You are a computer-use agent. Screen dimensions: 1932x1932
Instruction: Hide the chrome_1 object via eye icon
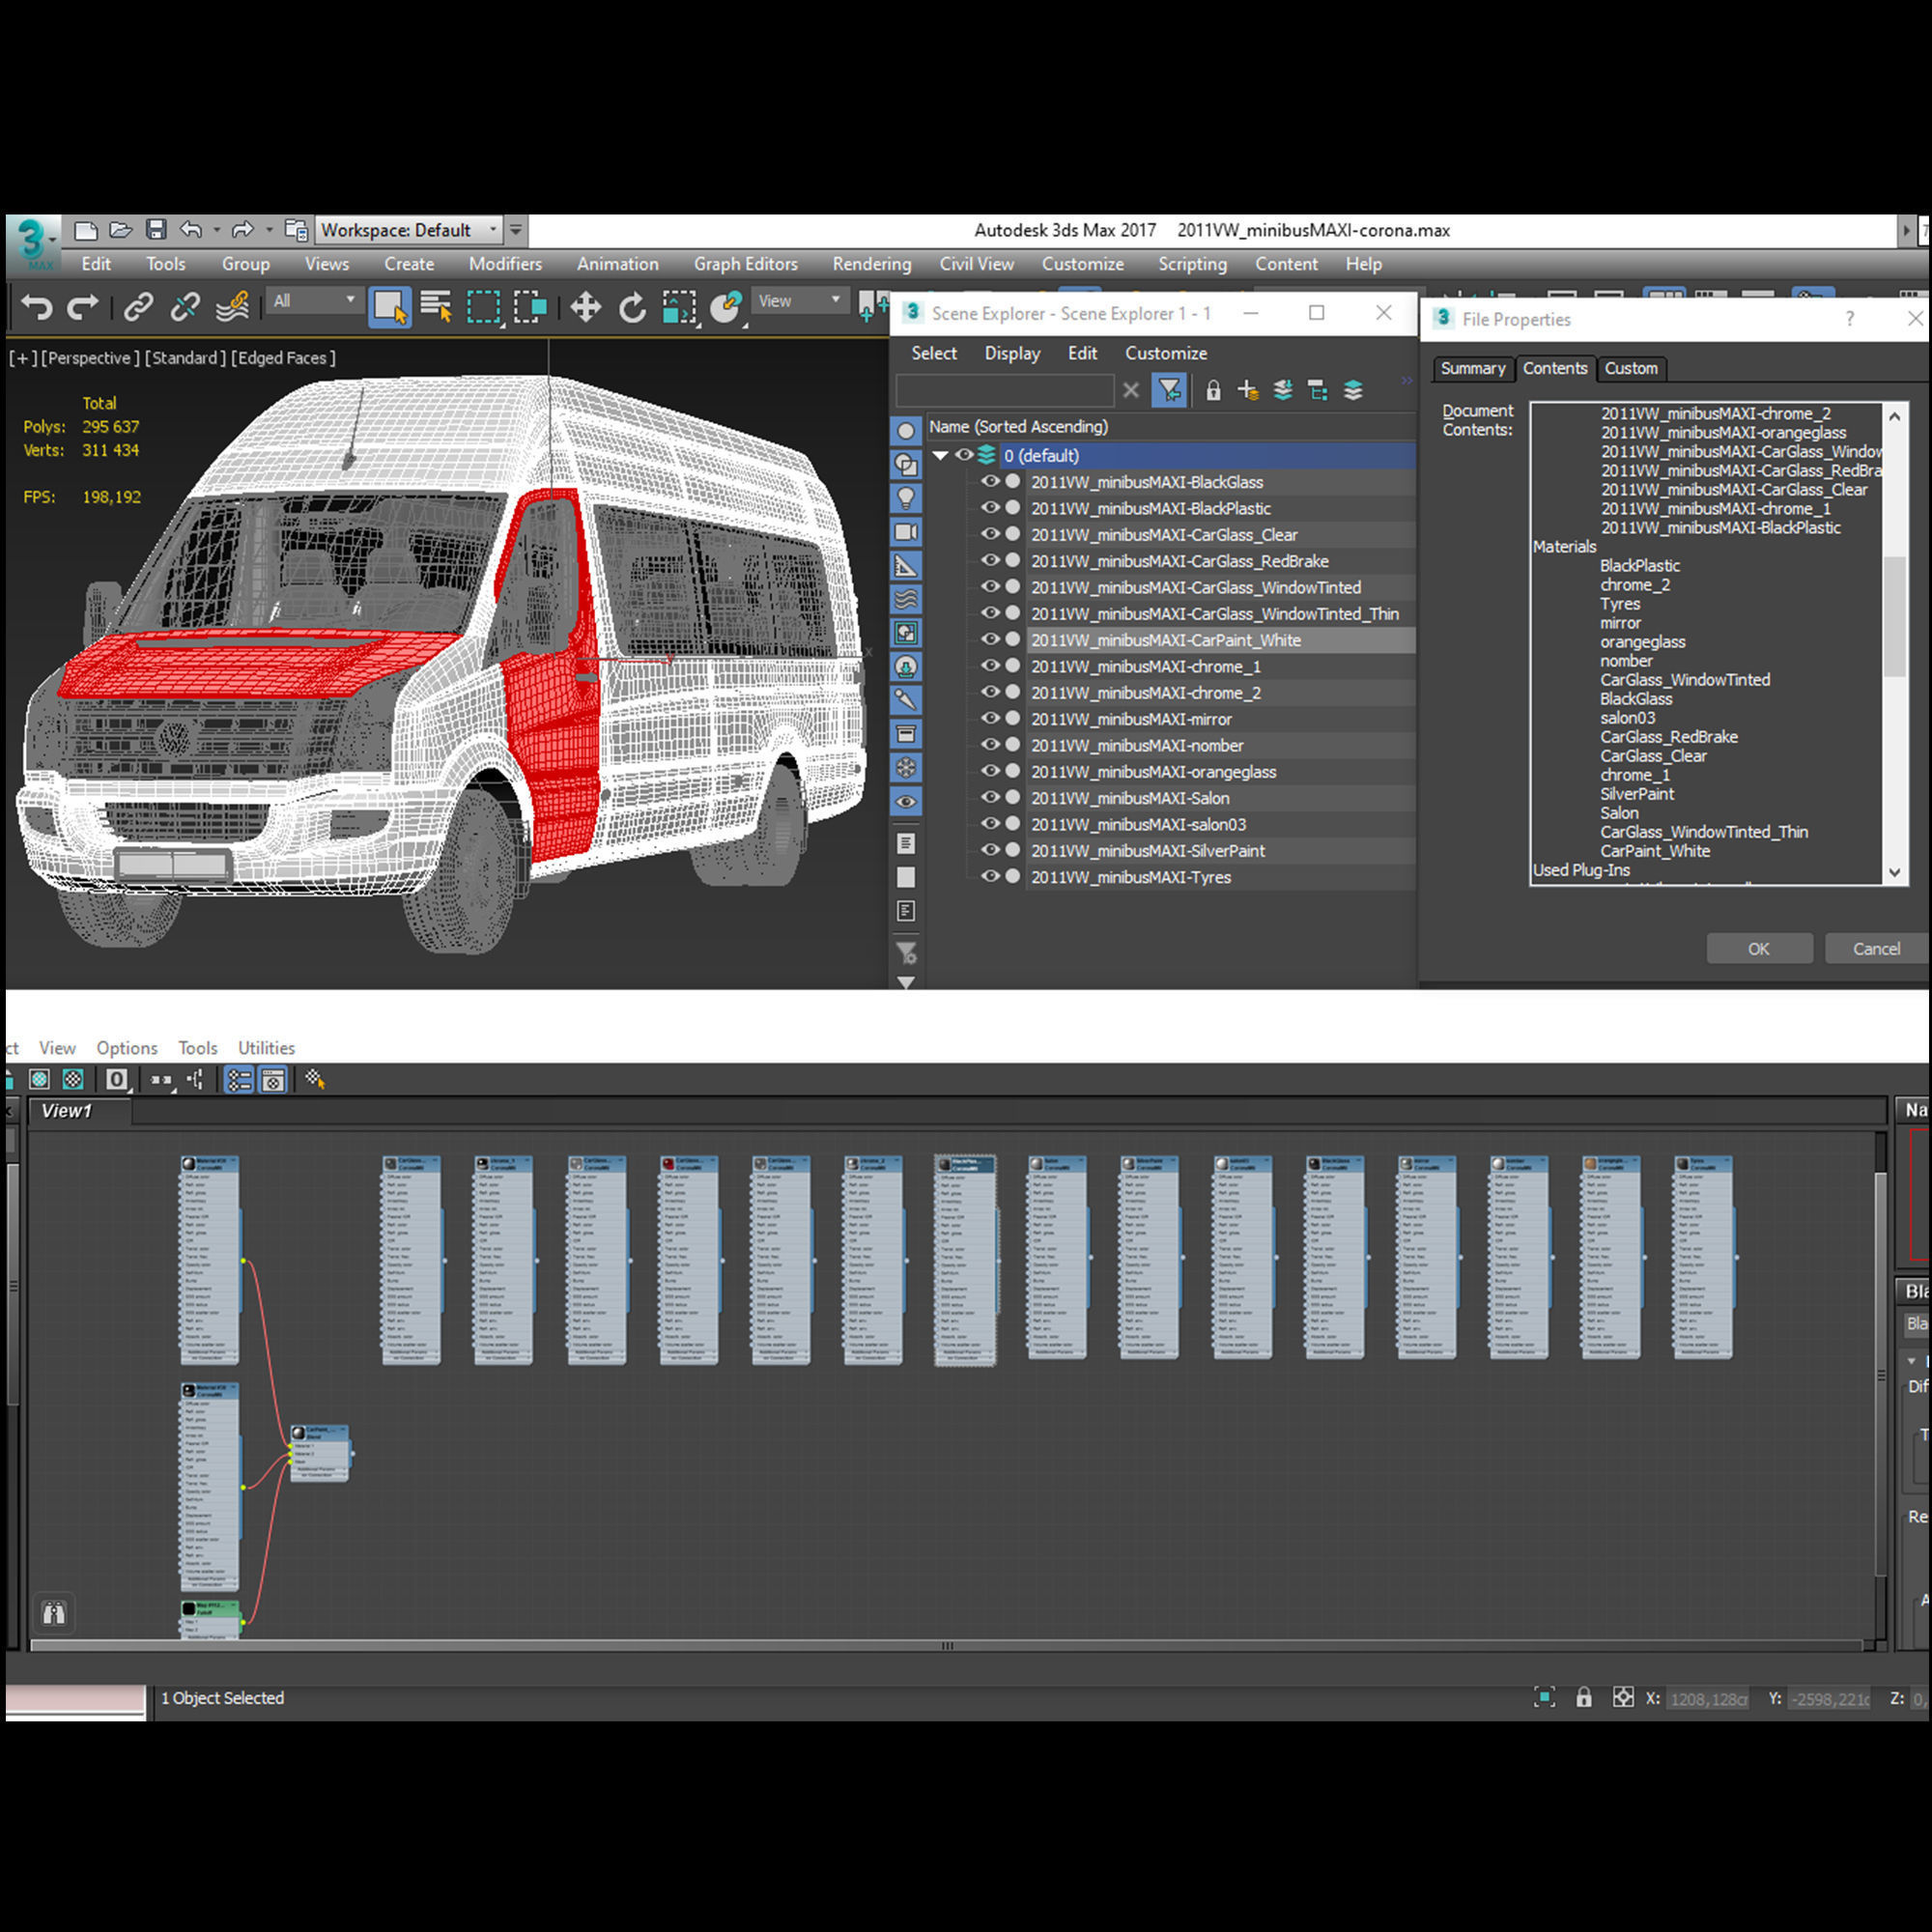click(x=990, y=666)
